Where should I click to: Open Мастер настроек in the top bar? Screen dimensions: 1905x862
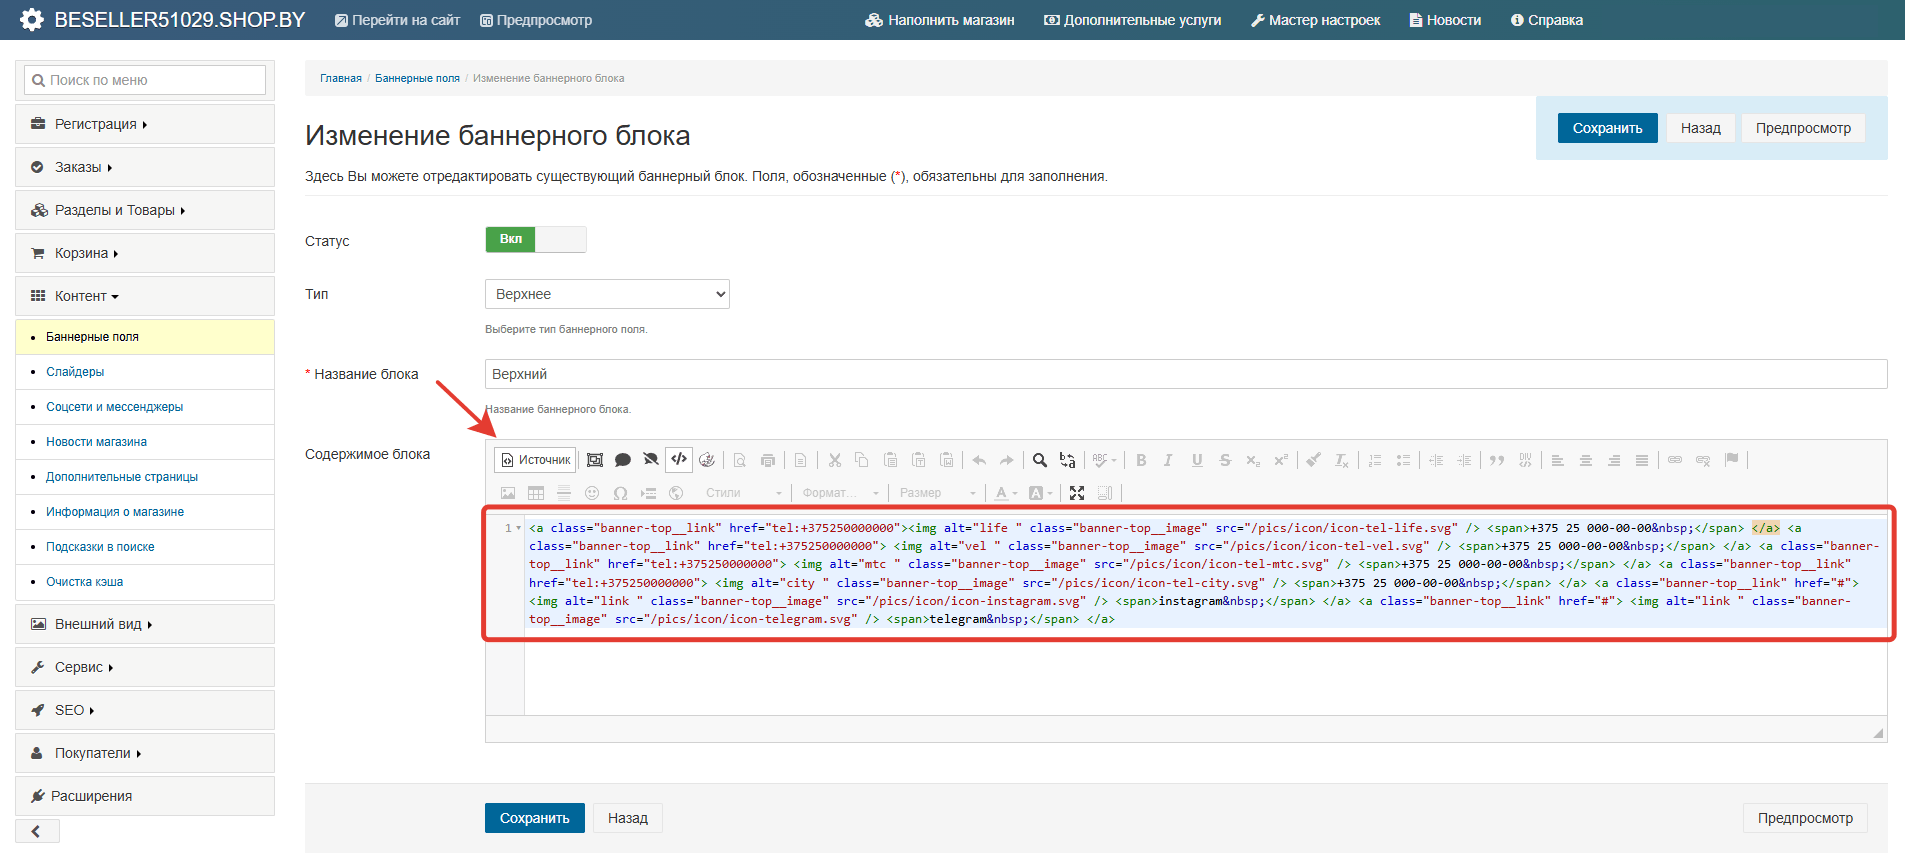[x=1315, y=20]
